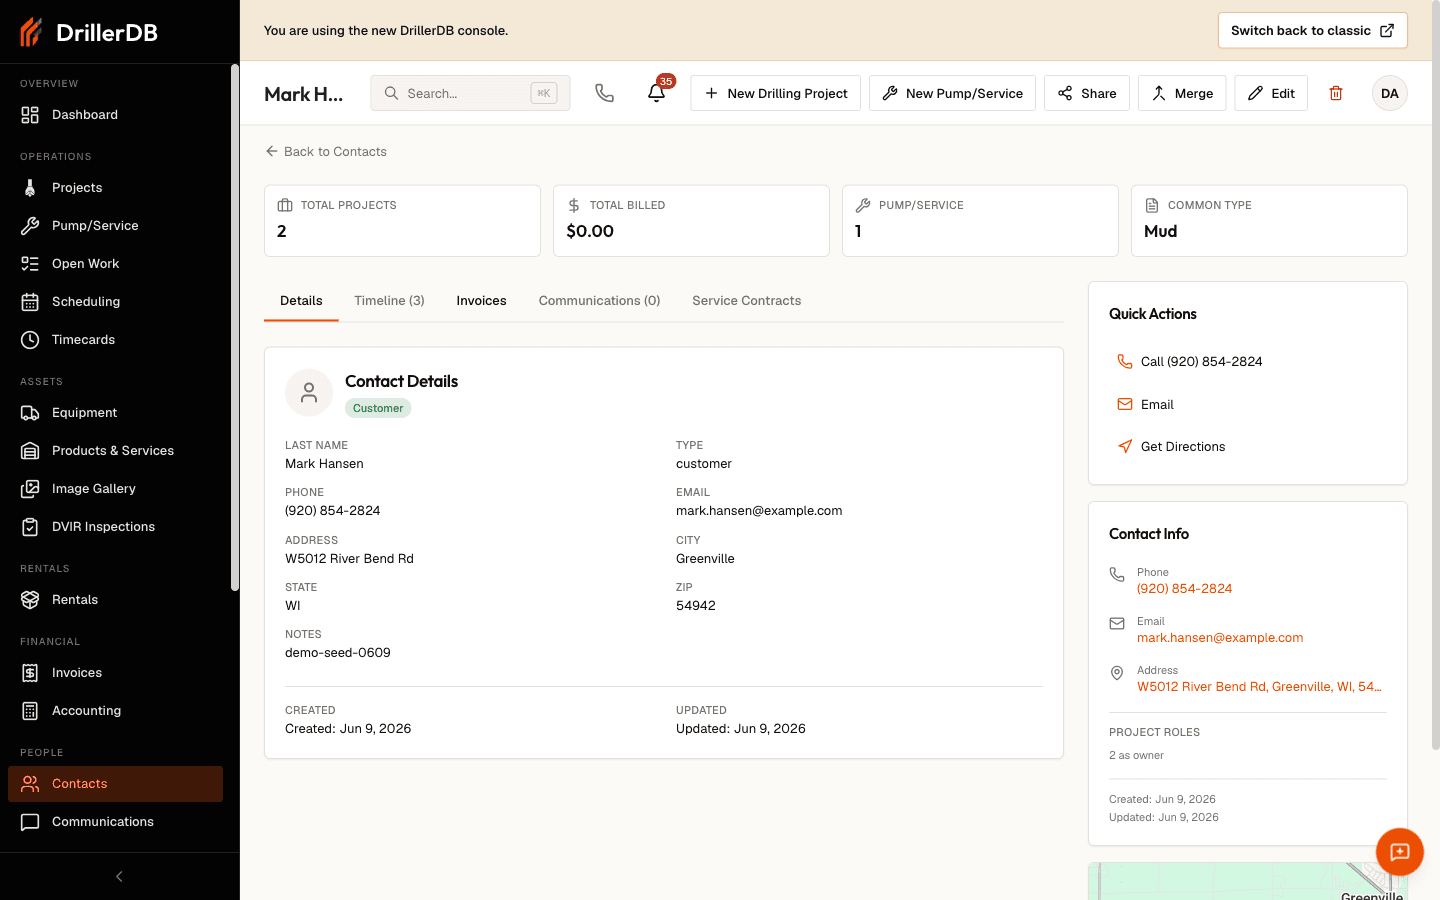Open the orange chat widget button
Image resolution: width=1440 pixels, height=900 pixels.
pyautogui.click(x=1400, y=852)
